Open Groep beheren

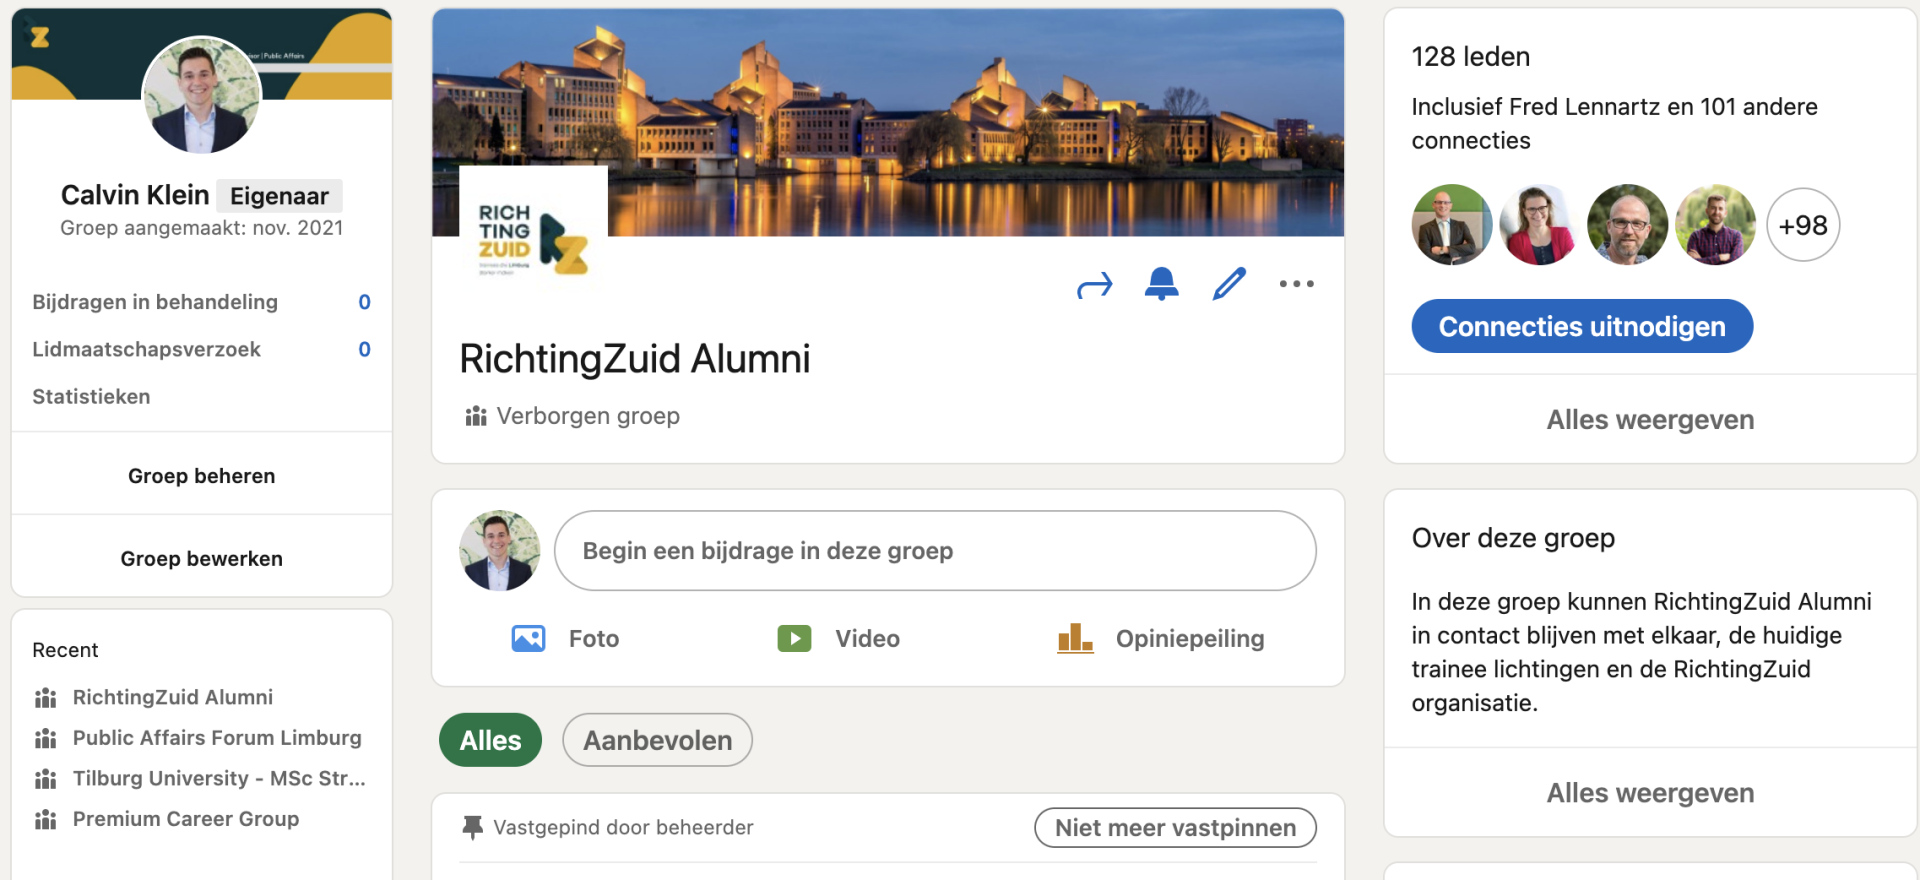coord(201,476)
